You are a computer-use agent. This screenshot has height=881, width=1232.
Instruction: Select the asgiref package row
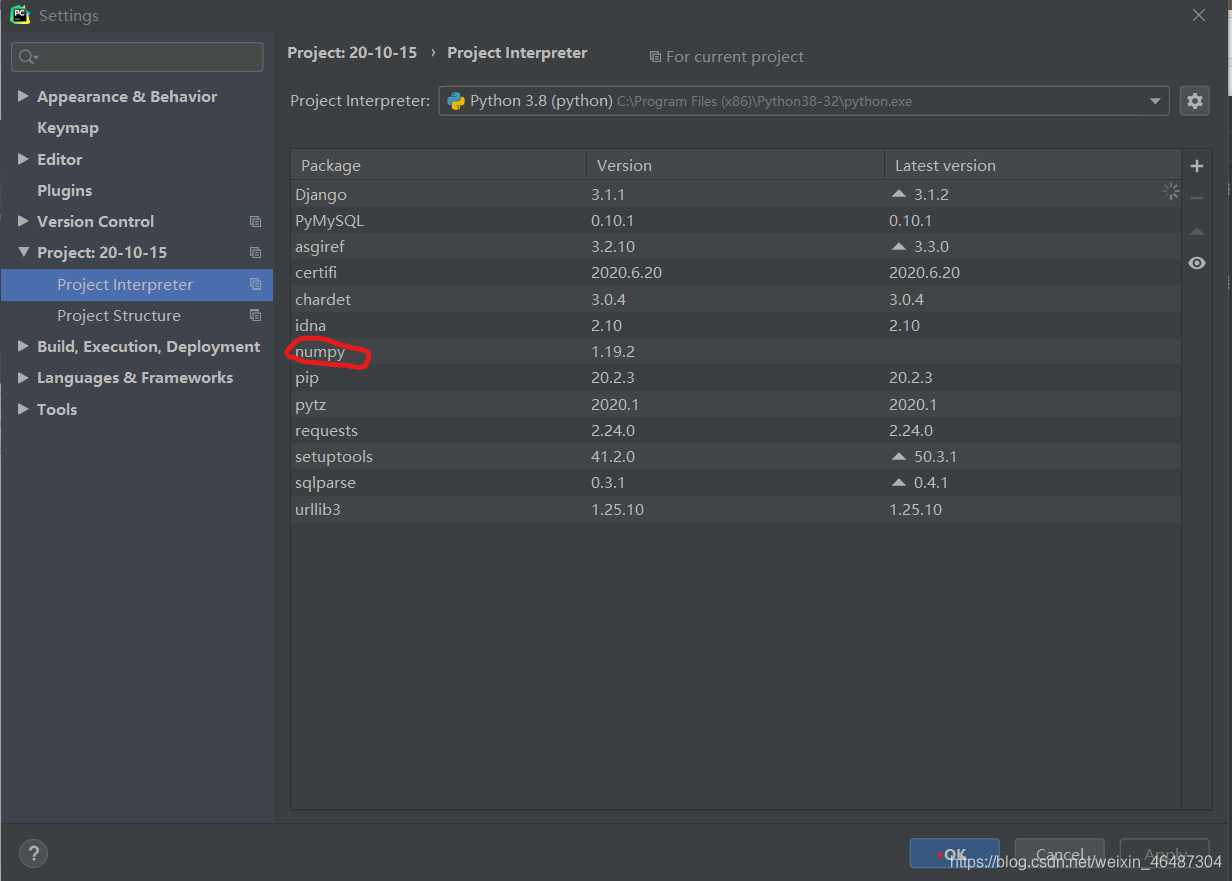(736, 246)
